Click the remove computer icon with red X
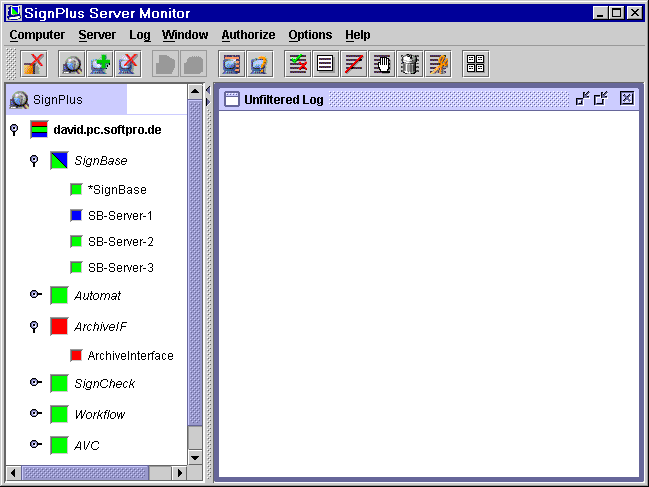The height and width of the screenshot is (487, 649). click(128, 65)
